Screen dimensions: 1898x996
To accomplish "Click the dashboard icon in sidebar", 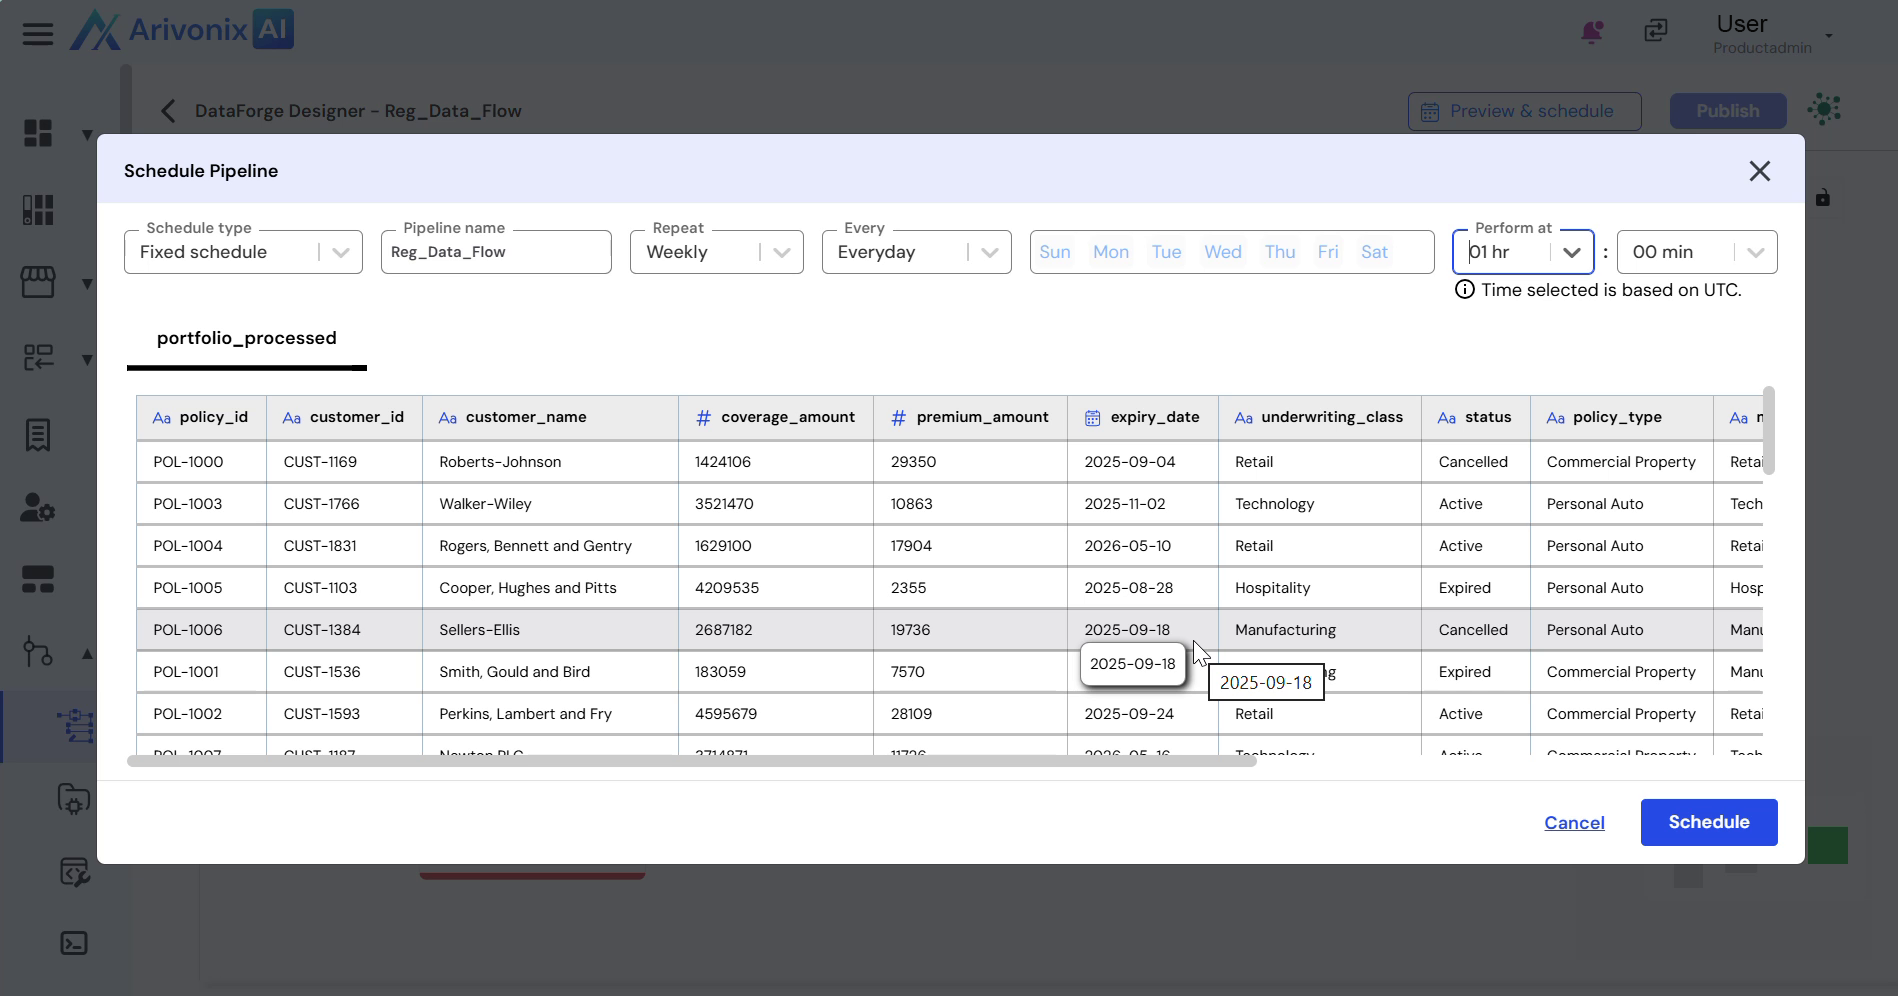I will [x=38, y=133].
